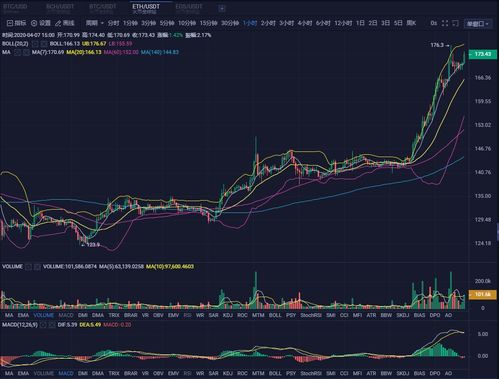
Task: Toggle StochRSI in the volume pane's indicator row
Action: 311,315
